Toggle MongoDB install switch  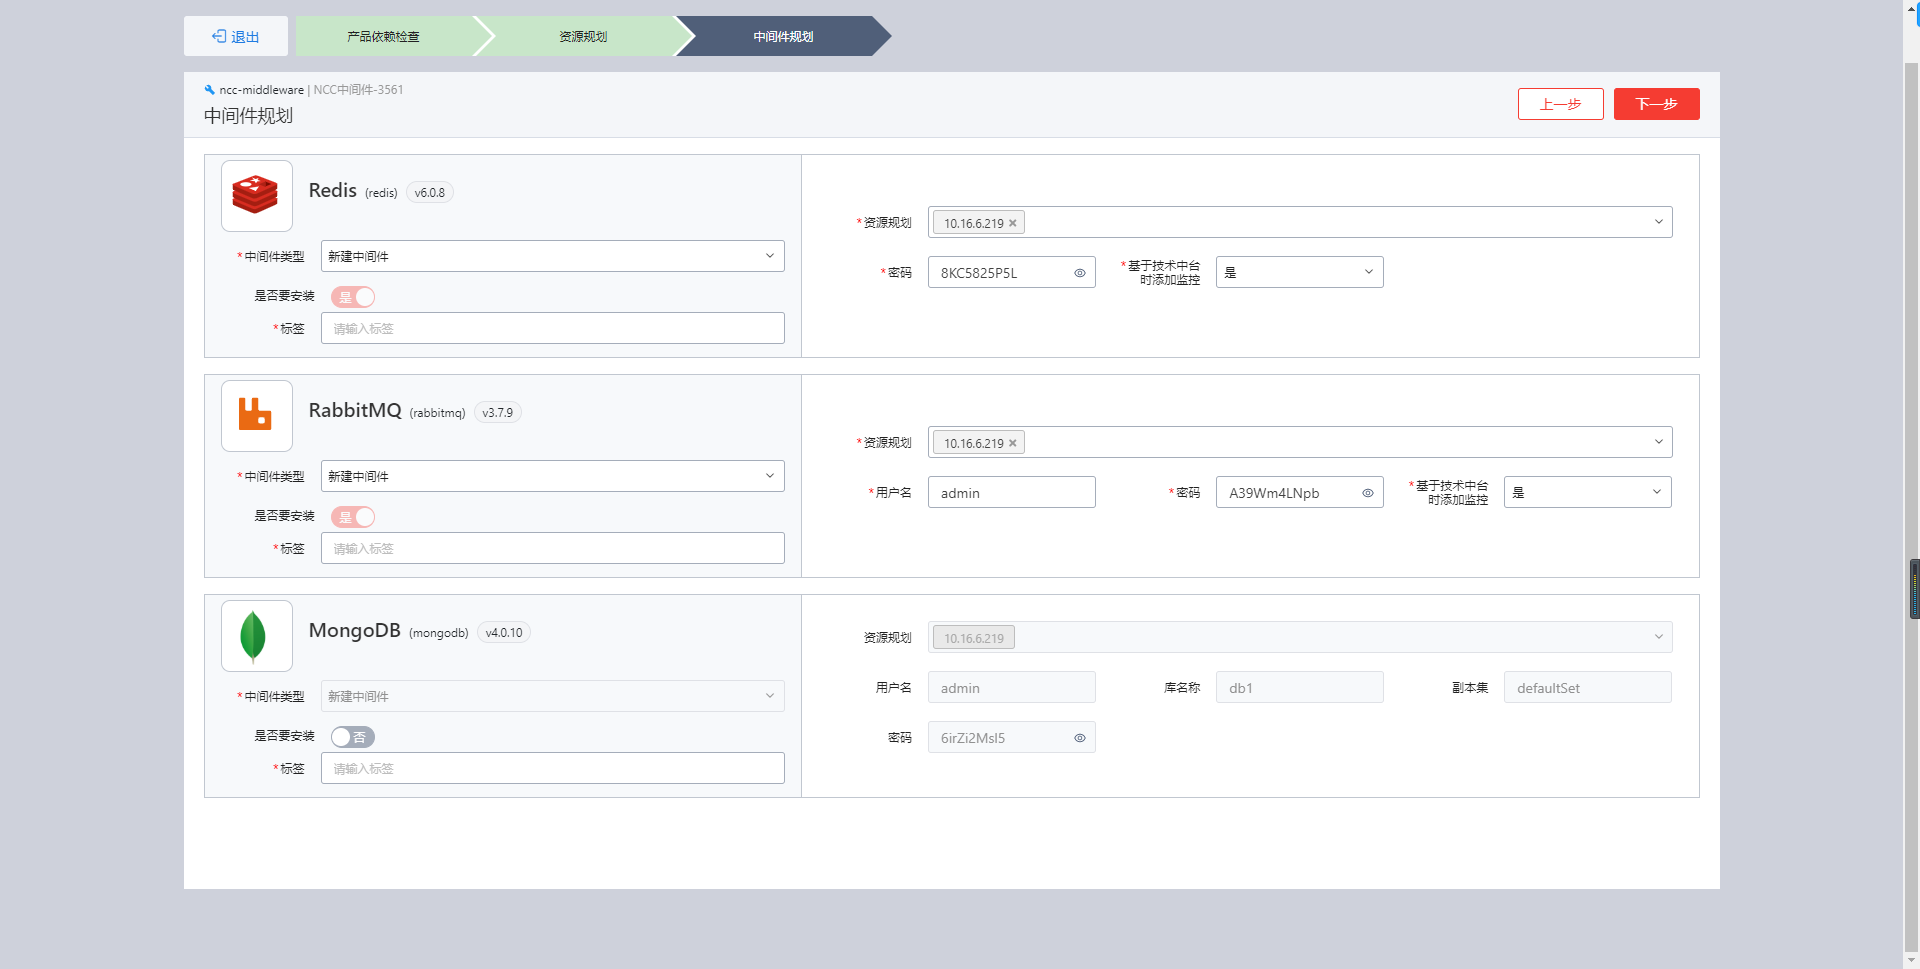[353, 737]
